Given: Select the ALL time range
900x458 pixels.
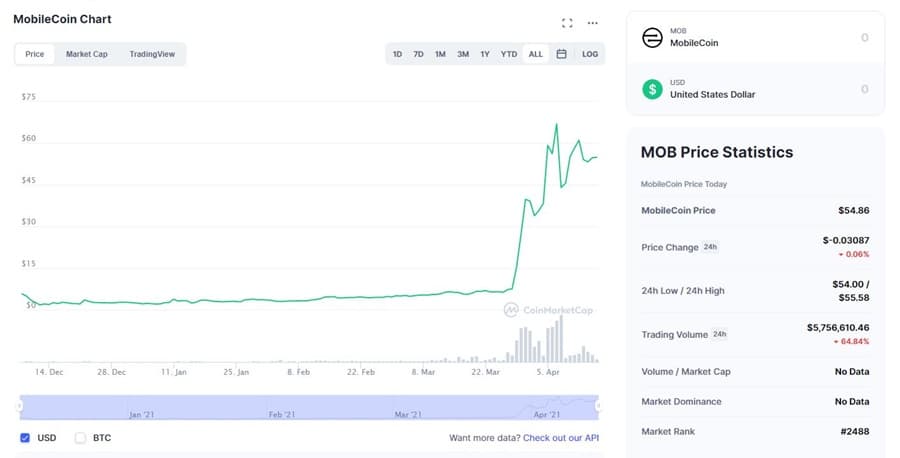Looking at the screenshot, I should pyautogui.click(x=536, y=54).
